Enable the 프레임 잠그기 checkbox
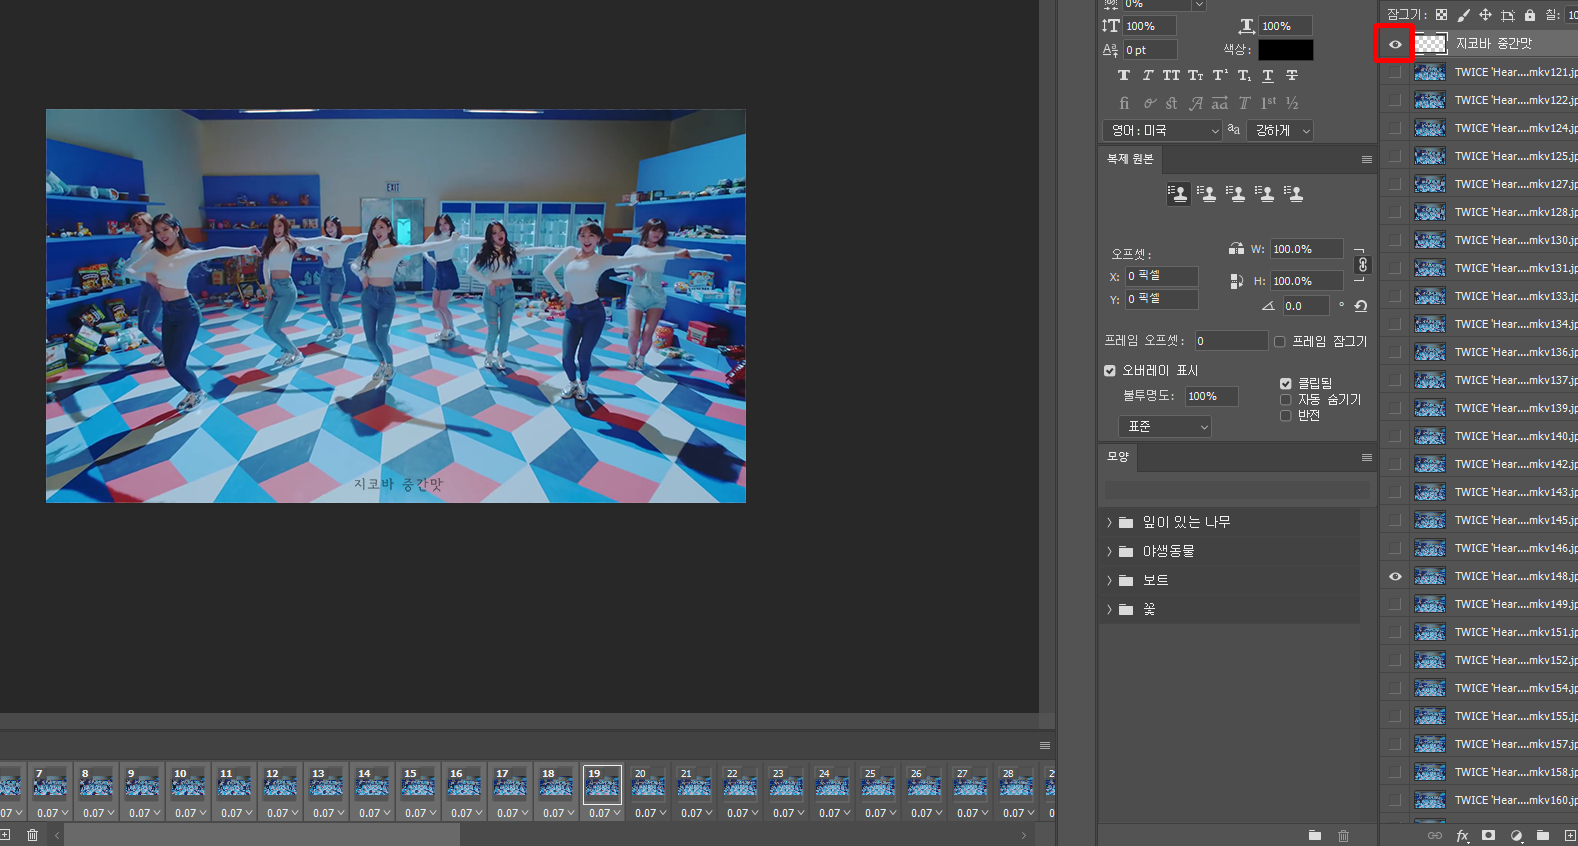This screenshot has height=846, width=1578. [1279, 341]
